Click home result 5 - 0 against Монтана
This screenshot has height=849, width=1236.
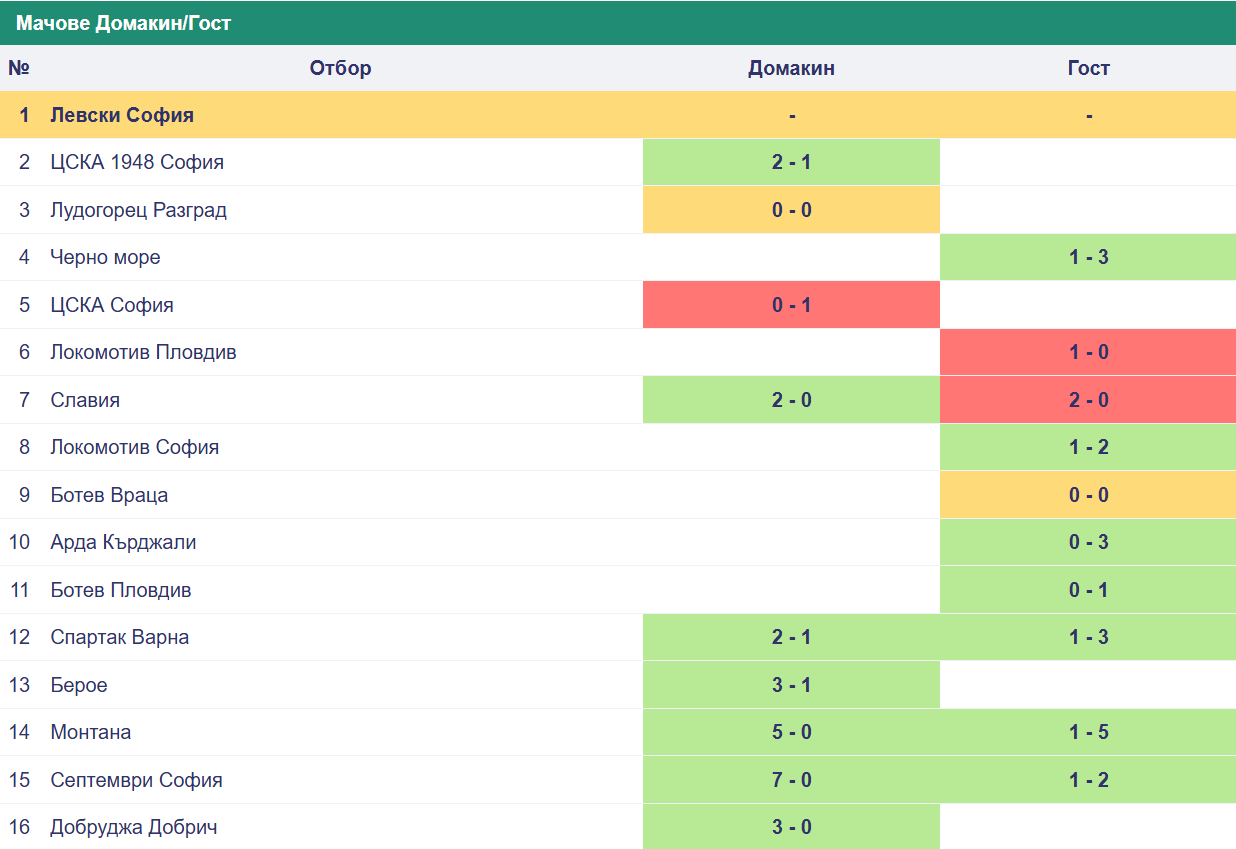tap(791, 732)
